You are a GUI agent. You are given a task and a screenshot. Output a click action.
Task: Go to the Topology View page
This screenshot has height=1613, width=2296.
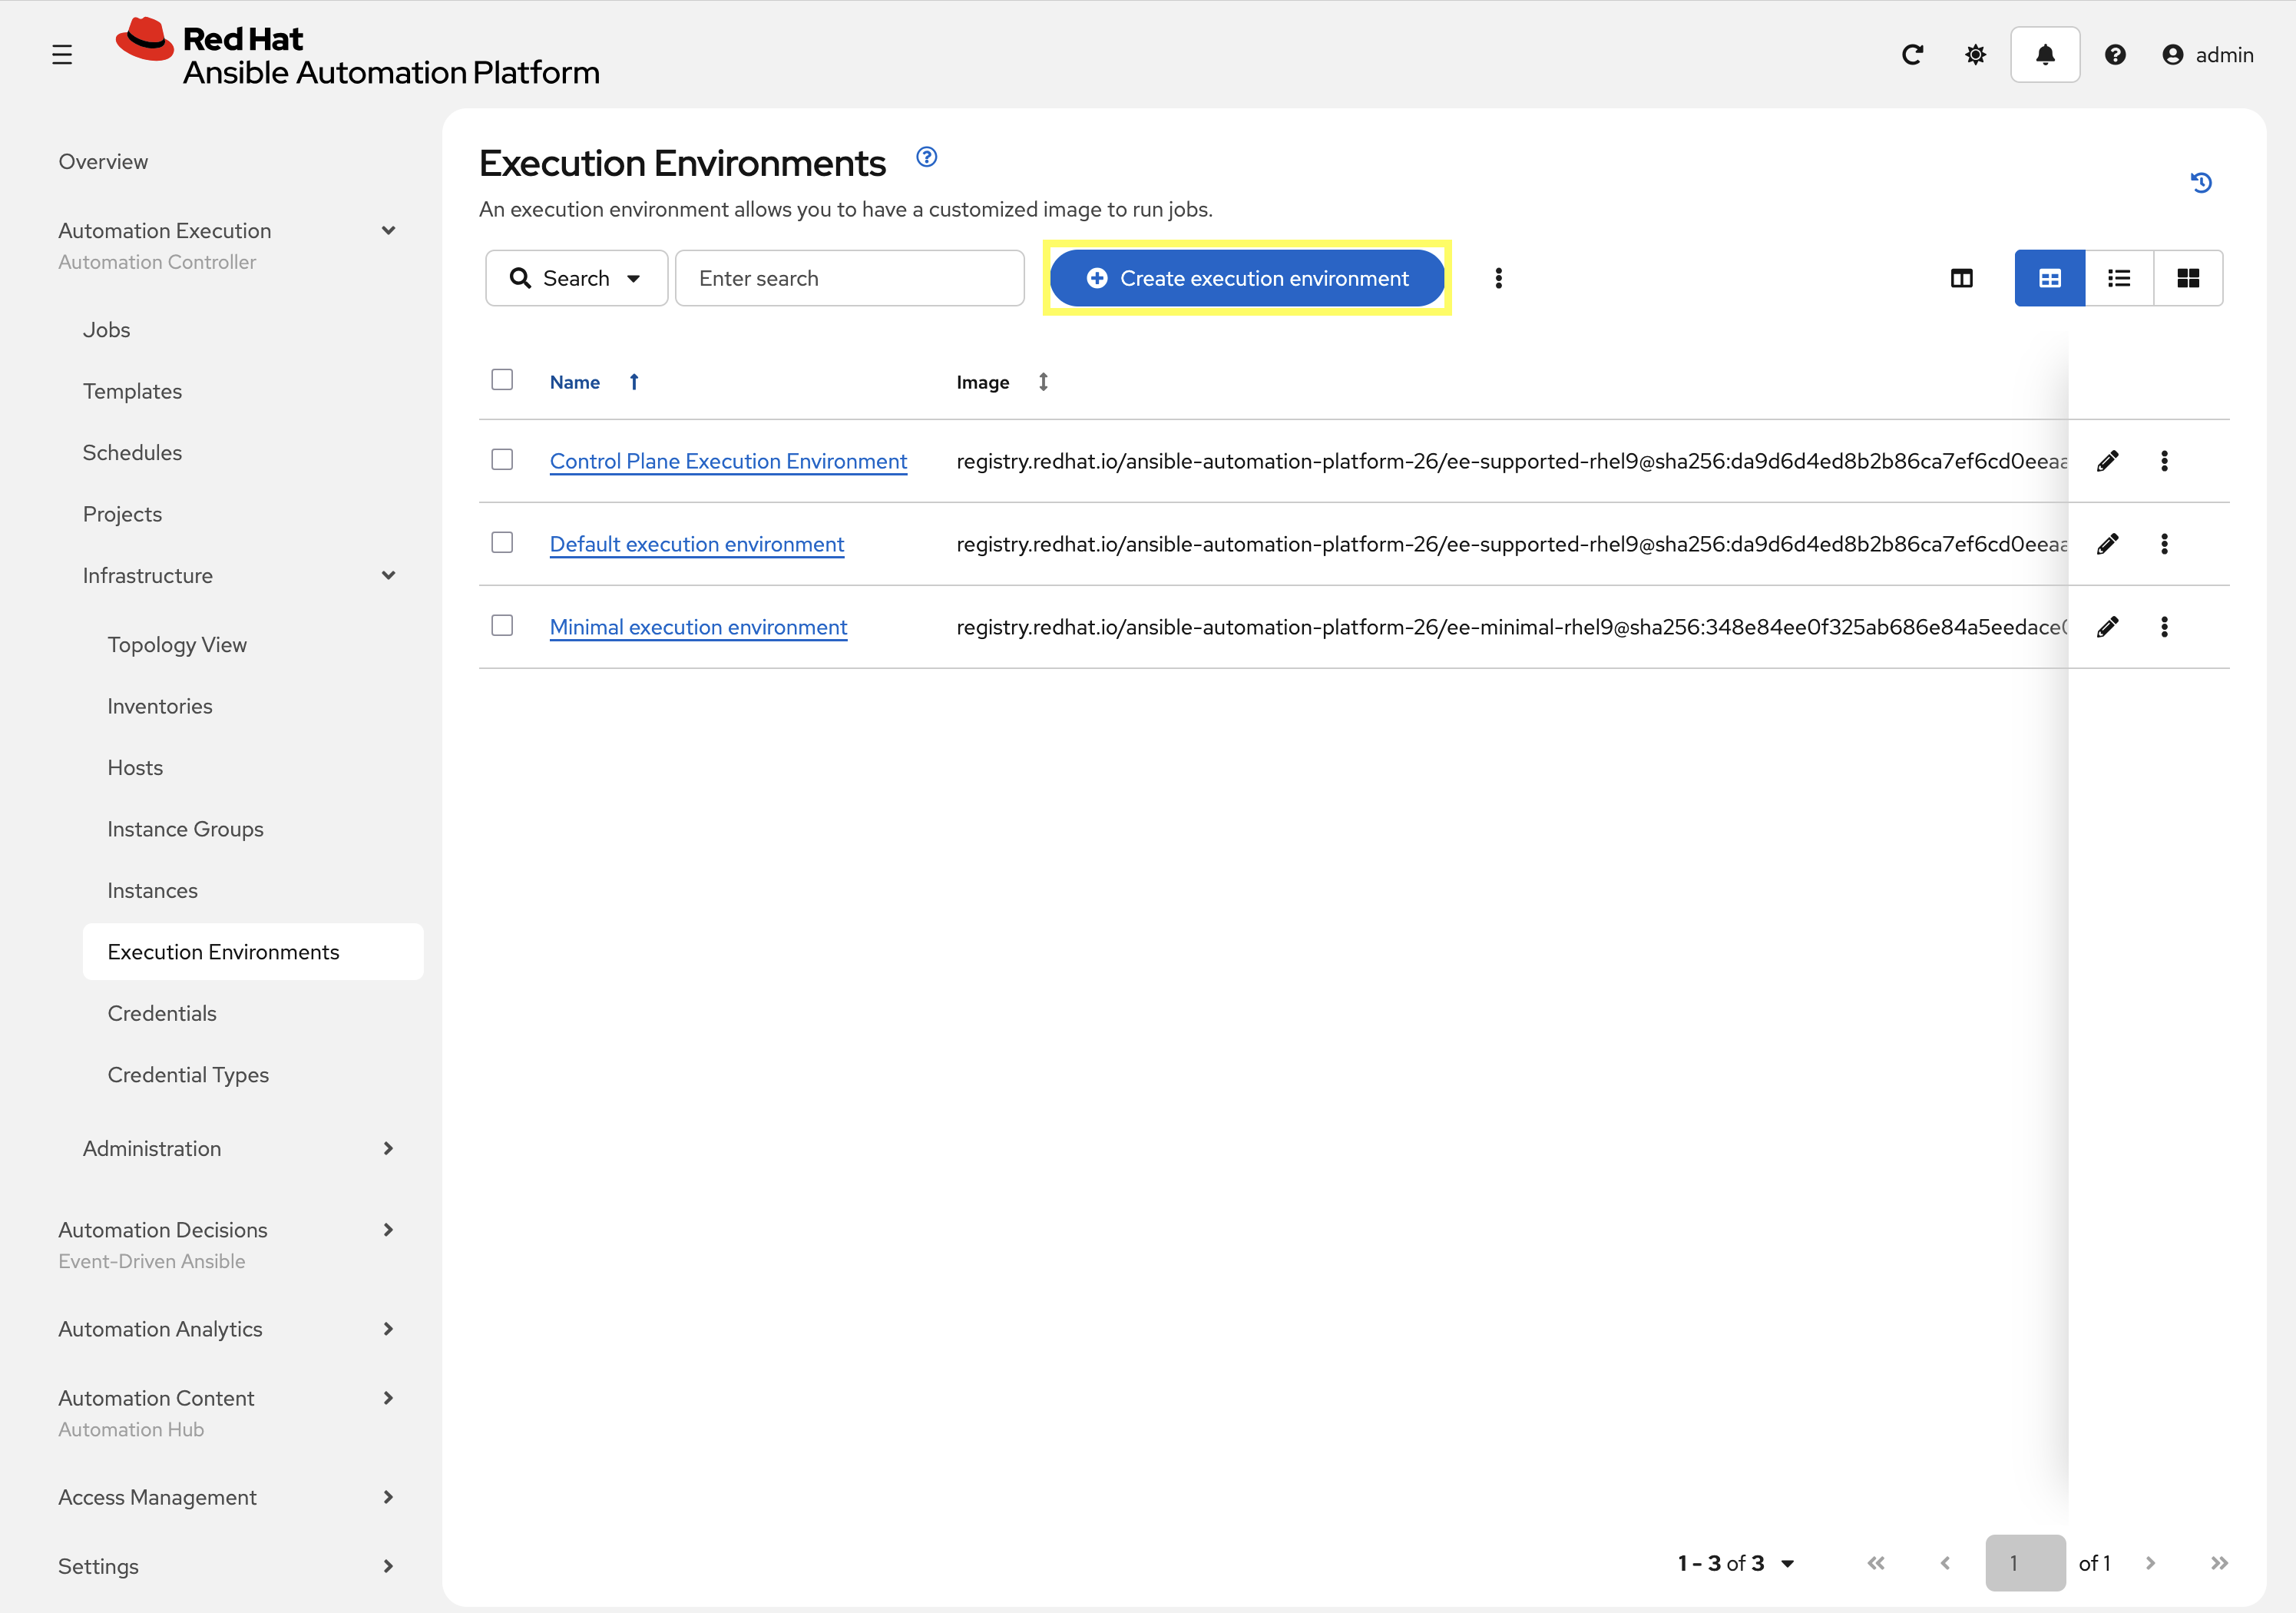177,644
